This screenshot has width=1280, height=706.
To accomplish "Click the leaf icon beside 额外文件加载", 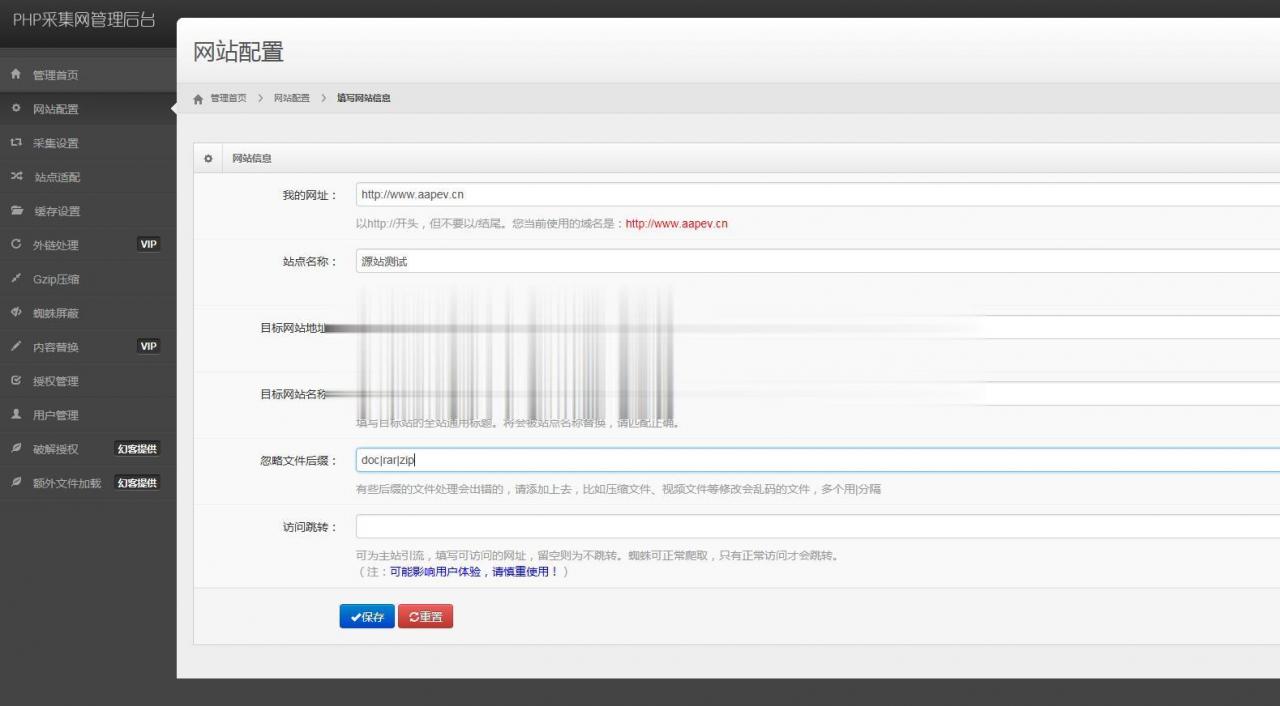I will 16,482.
